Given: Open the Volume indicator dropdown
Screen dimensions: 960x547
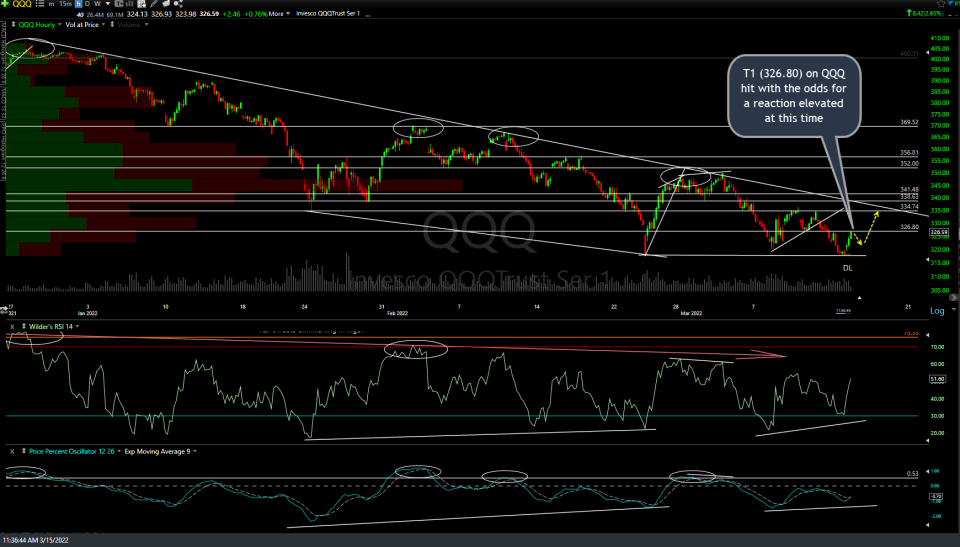Looking at the screenshot, I should (146, 25).
